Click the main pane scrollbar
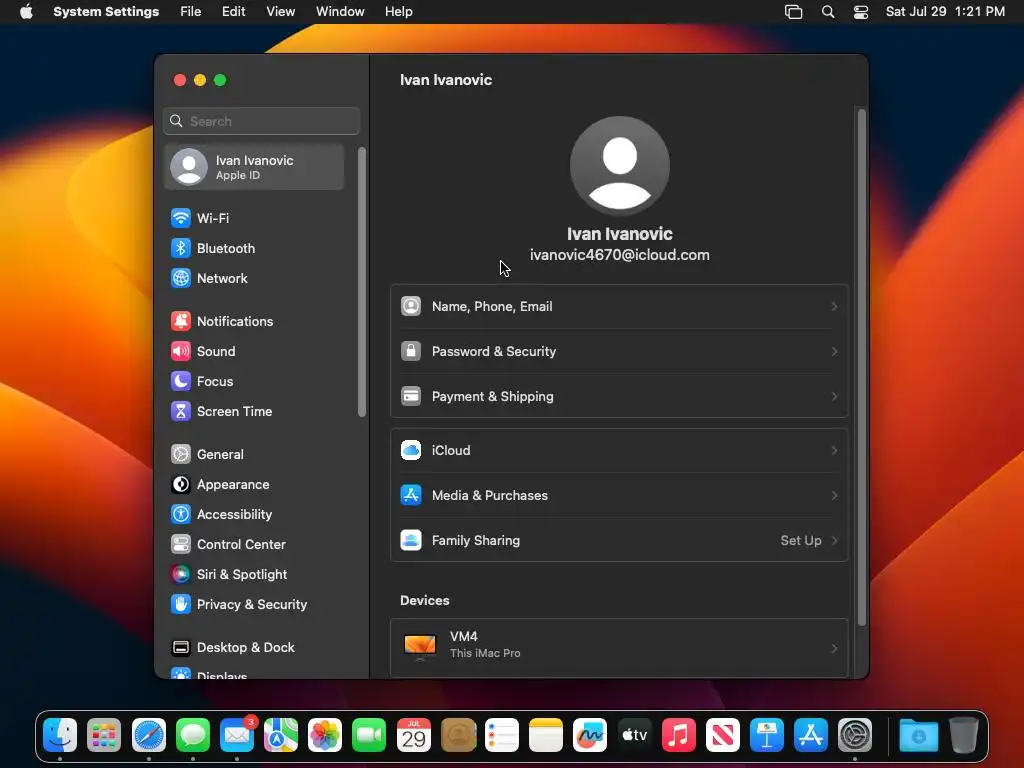Screen dimensions: 1024x768 tap(861, 367)
